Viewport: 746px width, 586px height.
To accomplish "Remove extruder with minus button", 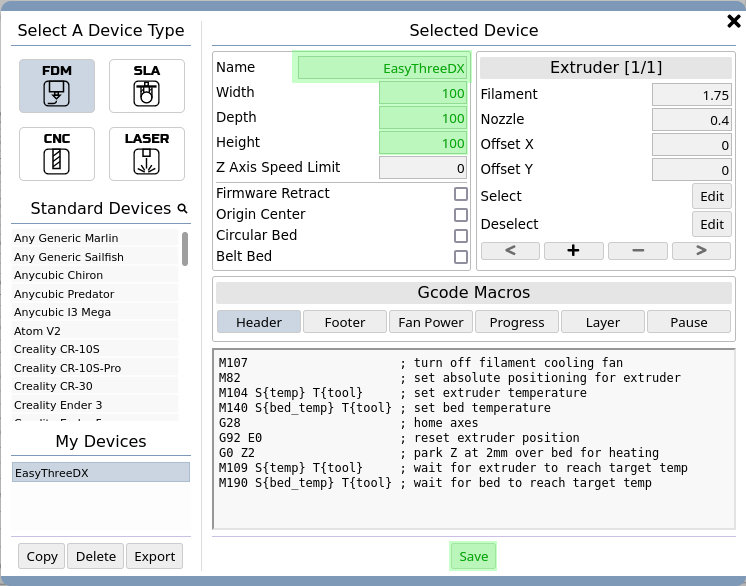I will click(x=637, y=251).
